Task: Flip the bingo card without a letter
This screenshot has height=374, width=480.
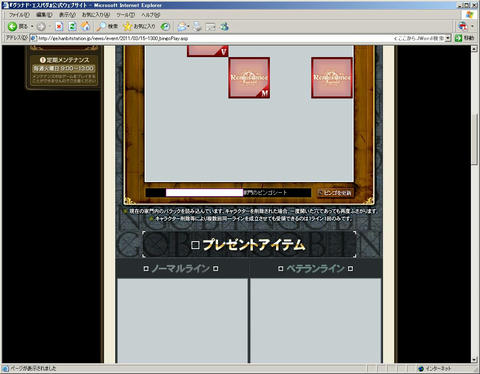Action: click(332, 78)
